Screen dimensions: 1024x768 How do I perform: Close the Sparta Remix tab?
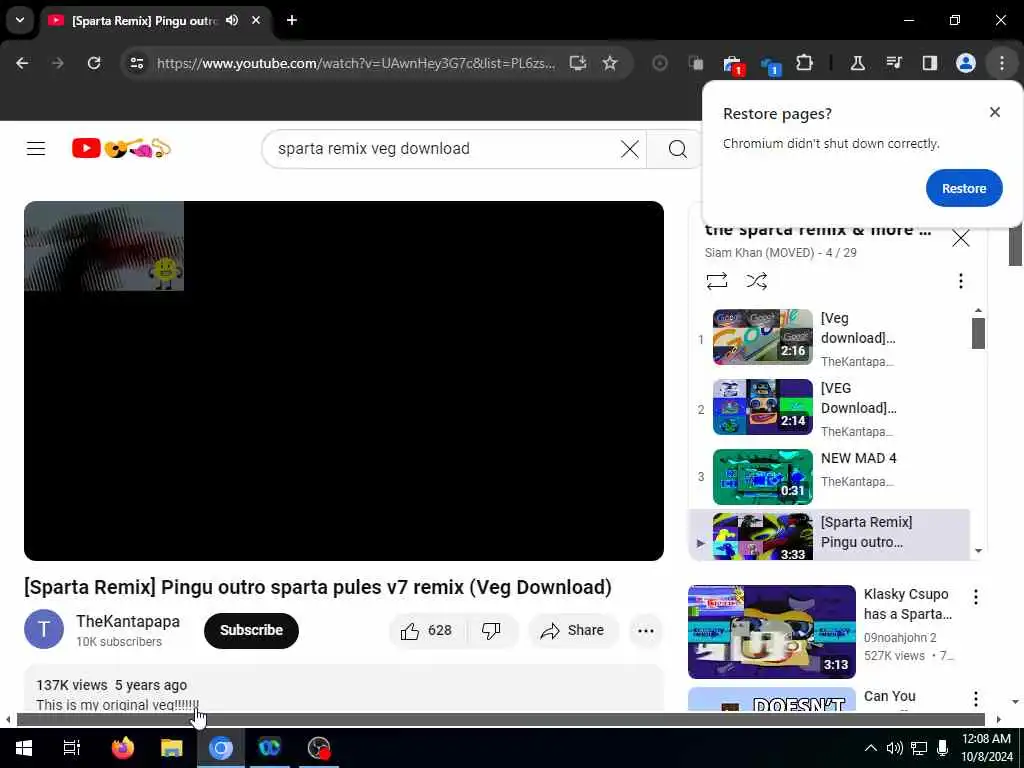click(256, 21)
